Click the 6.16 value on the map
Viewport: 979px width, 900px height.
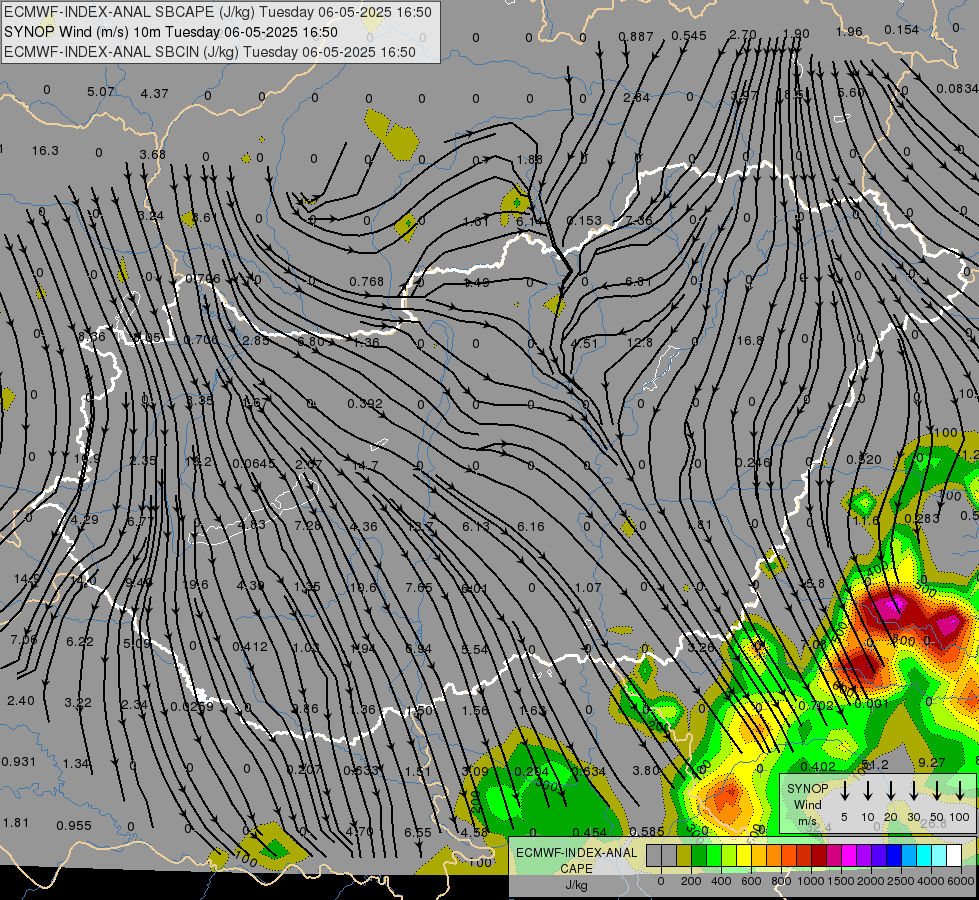tap(531, 527)
